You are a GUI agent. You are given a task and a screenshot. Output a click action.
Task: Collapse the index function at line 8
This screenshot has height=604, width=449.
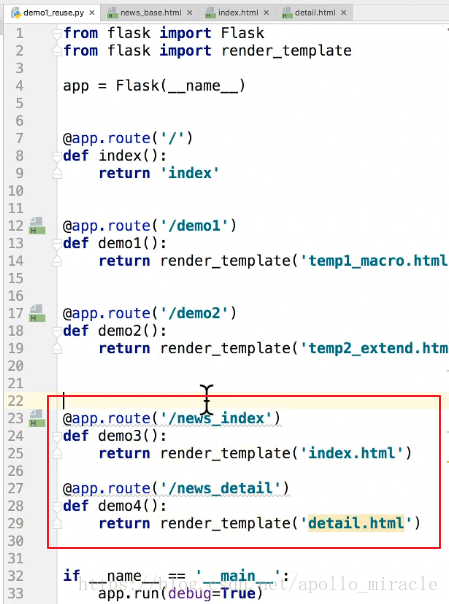[x=57, y=156]
